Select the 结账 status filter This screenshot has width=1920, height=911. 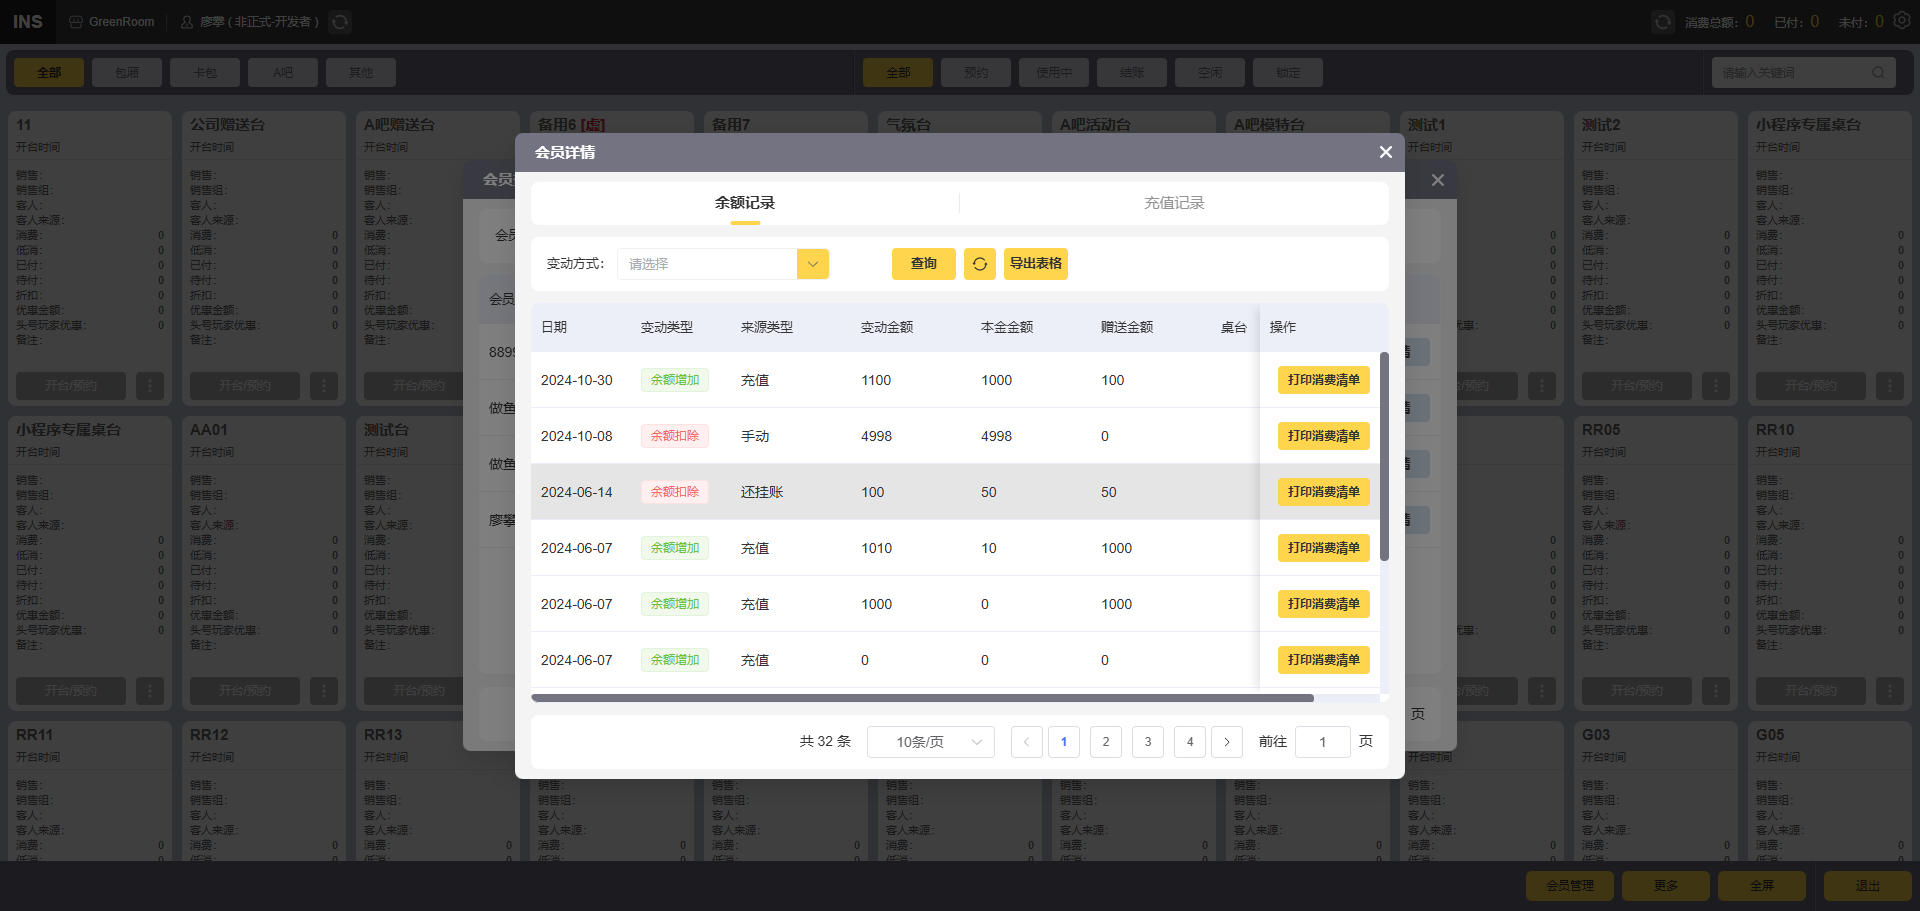click(1132, 73)
